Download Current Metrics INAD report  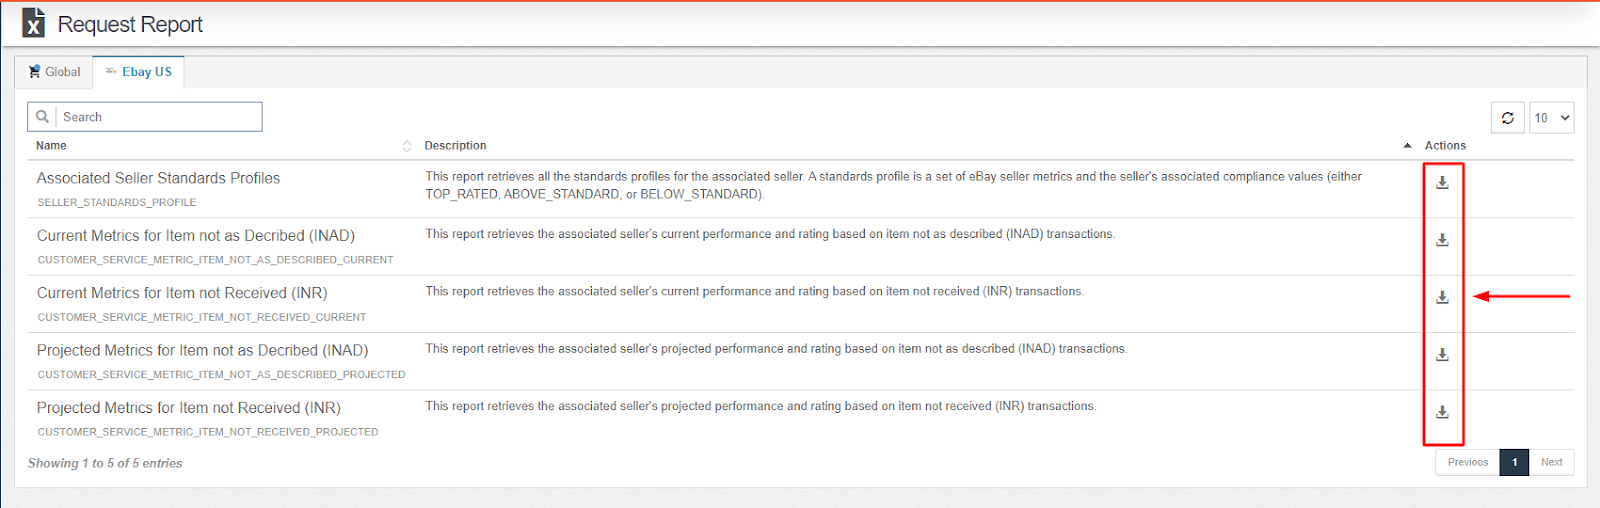coord(1442,240)
